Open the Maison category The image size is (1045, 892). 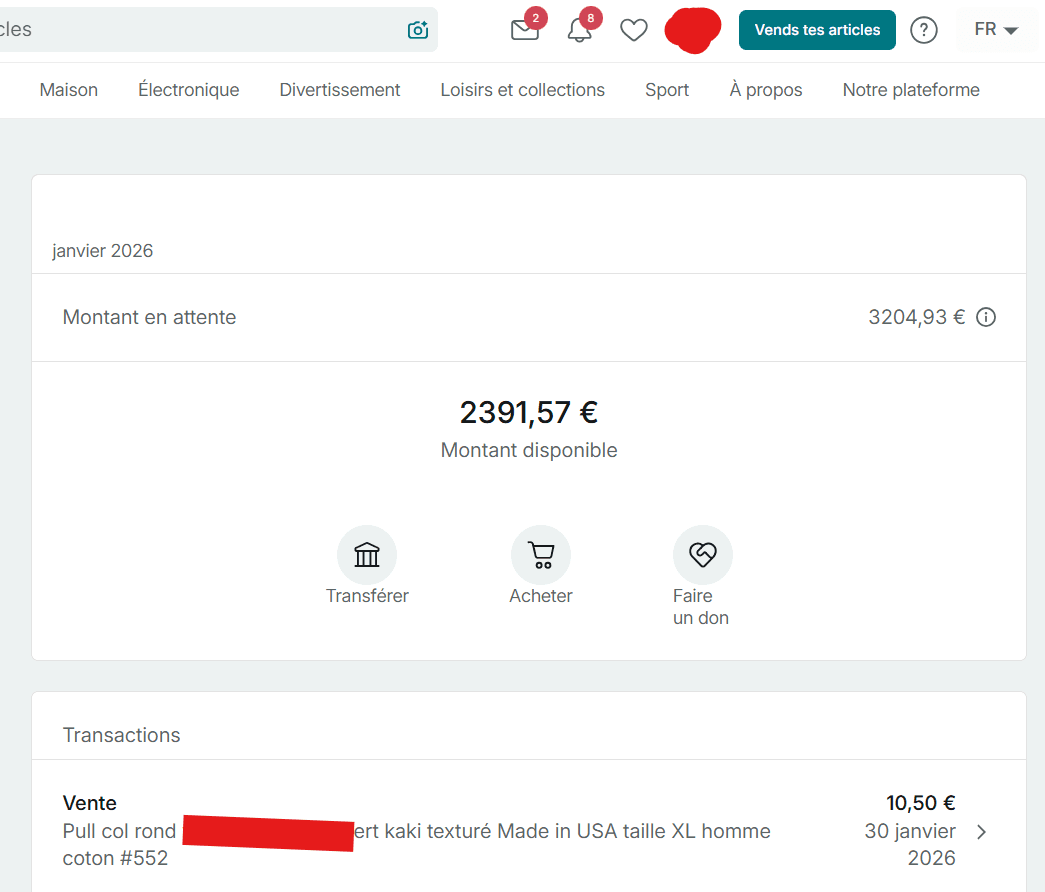[69, 90]
